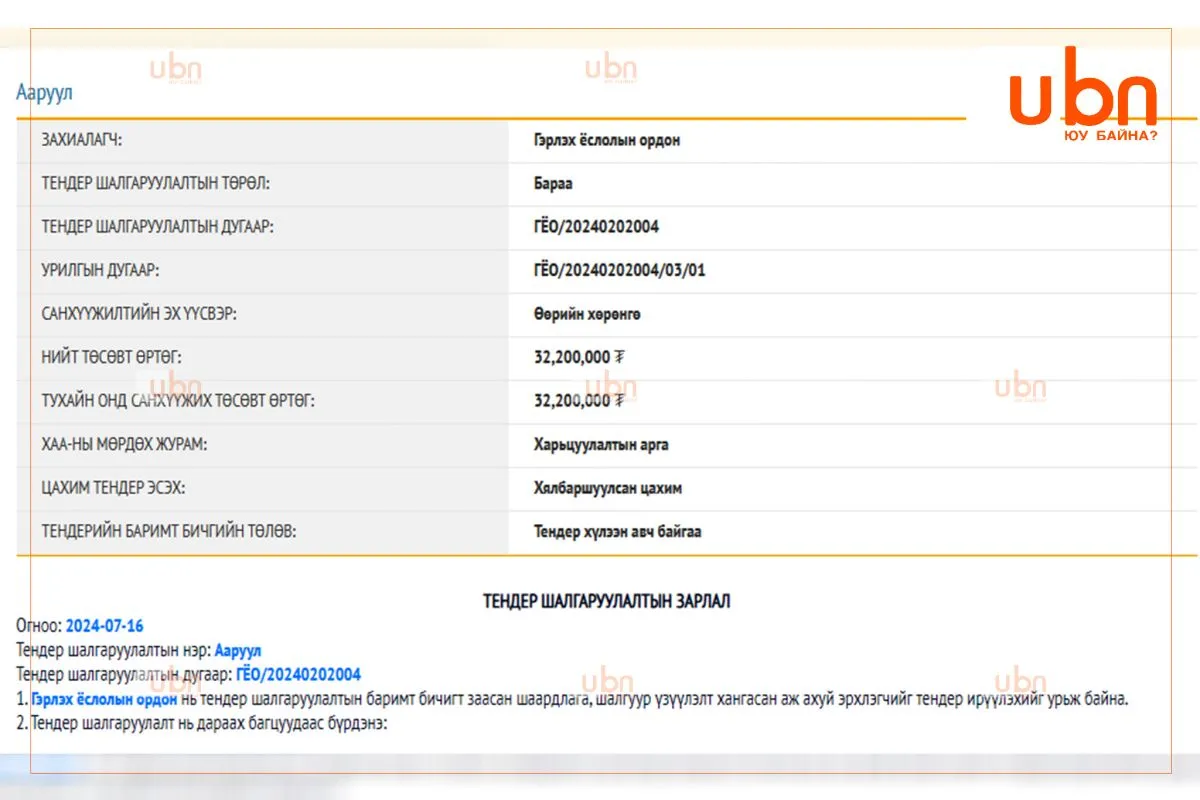Viewport: 1200px width, 800px height.
Task: Click the heading 'ТЕНДЕР ШАЛГАРУУЛАЛТЫН ЗАРЛАЛ'
Action: [606, 601]
